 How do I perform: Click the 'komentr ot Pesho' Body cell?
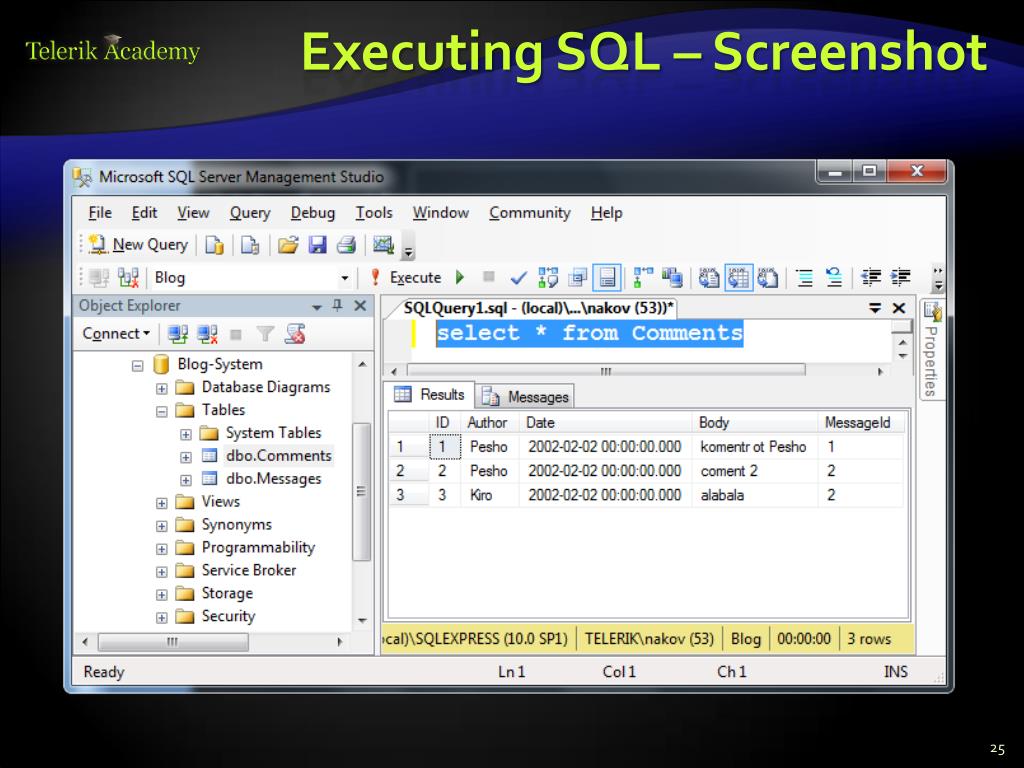point(754,447)
